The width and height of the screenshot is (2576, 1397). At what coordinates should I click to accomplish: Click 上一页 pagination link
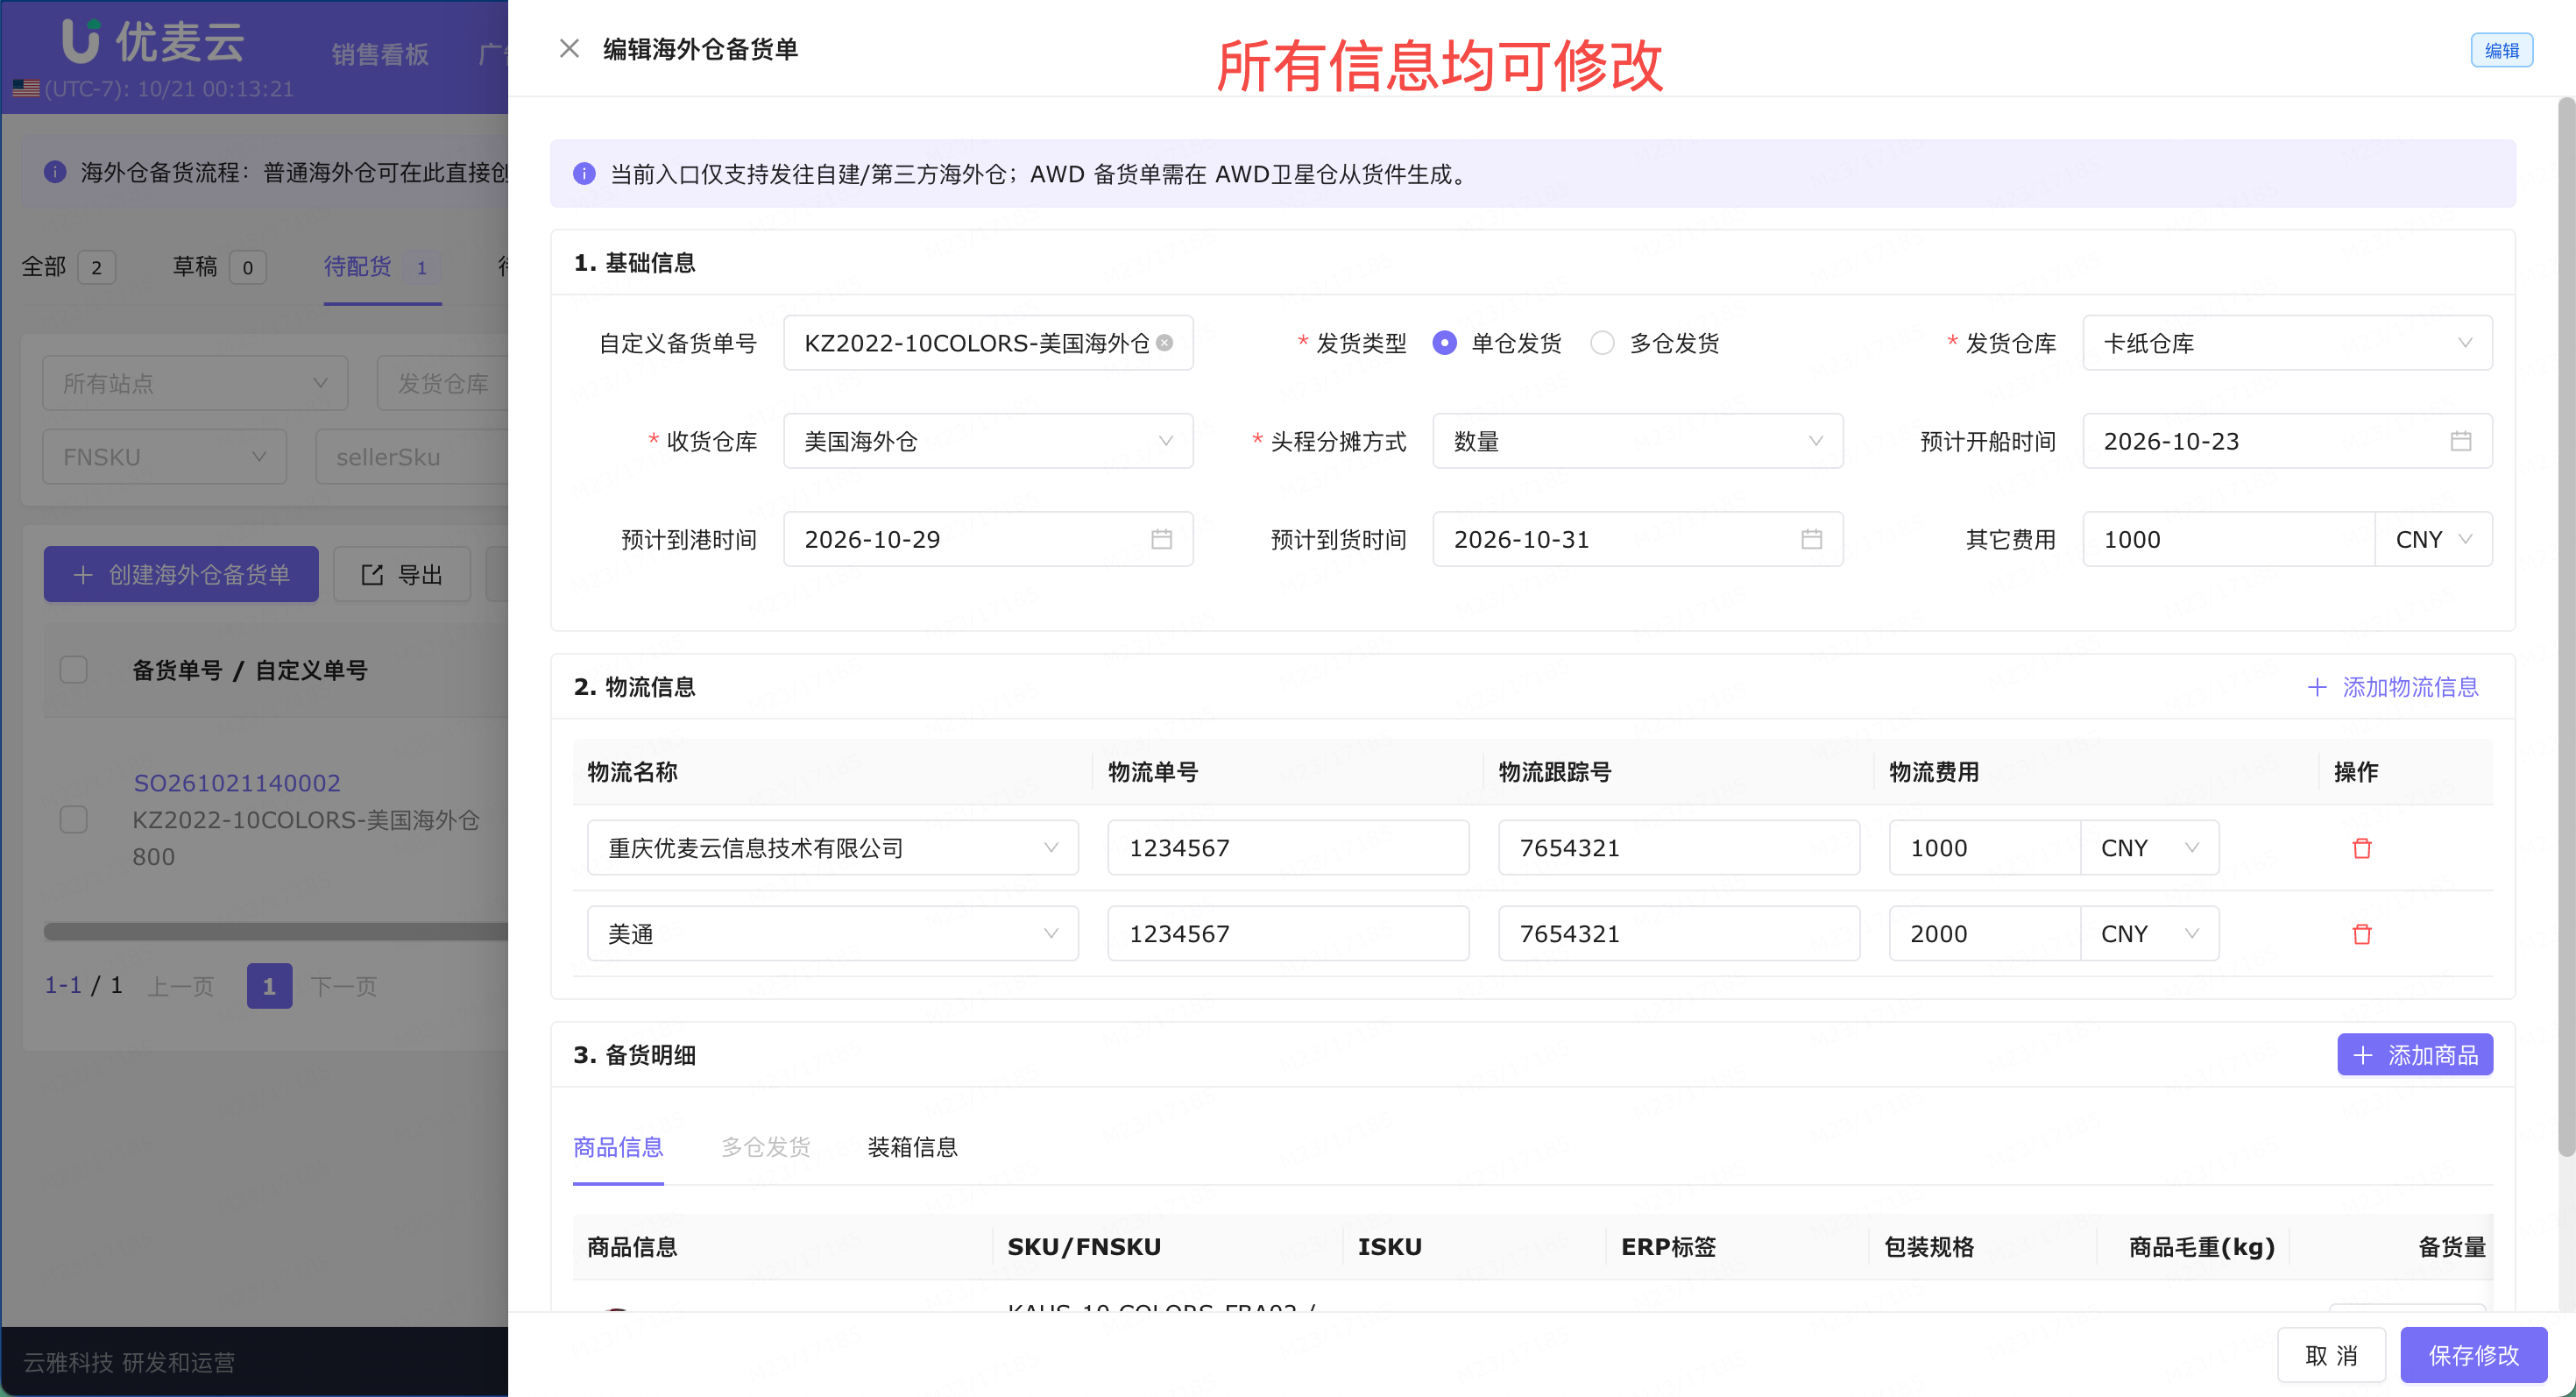(181, 986)
